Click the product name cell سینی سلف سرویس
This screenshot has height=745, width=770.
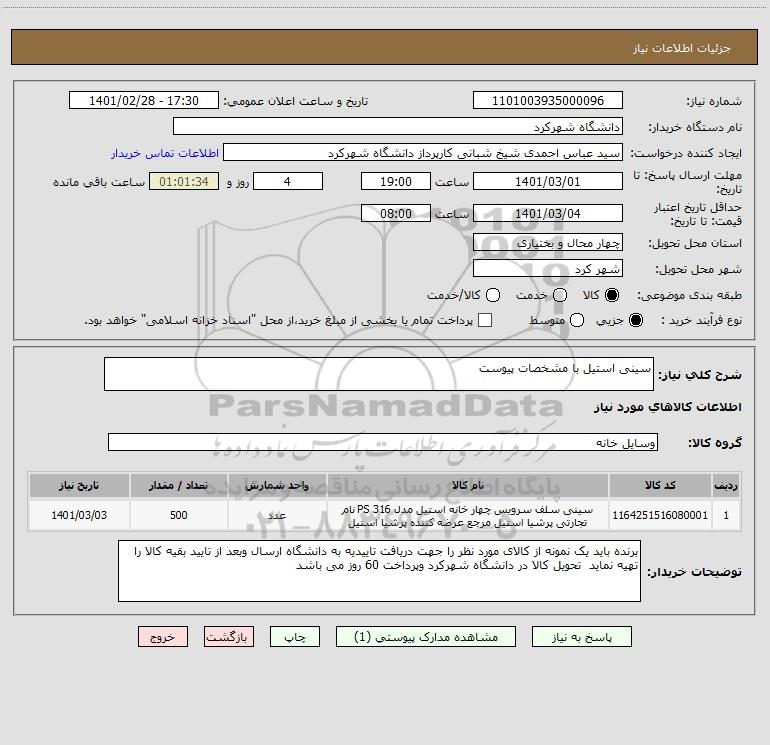coord(468,516)
